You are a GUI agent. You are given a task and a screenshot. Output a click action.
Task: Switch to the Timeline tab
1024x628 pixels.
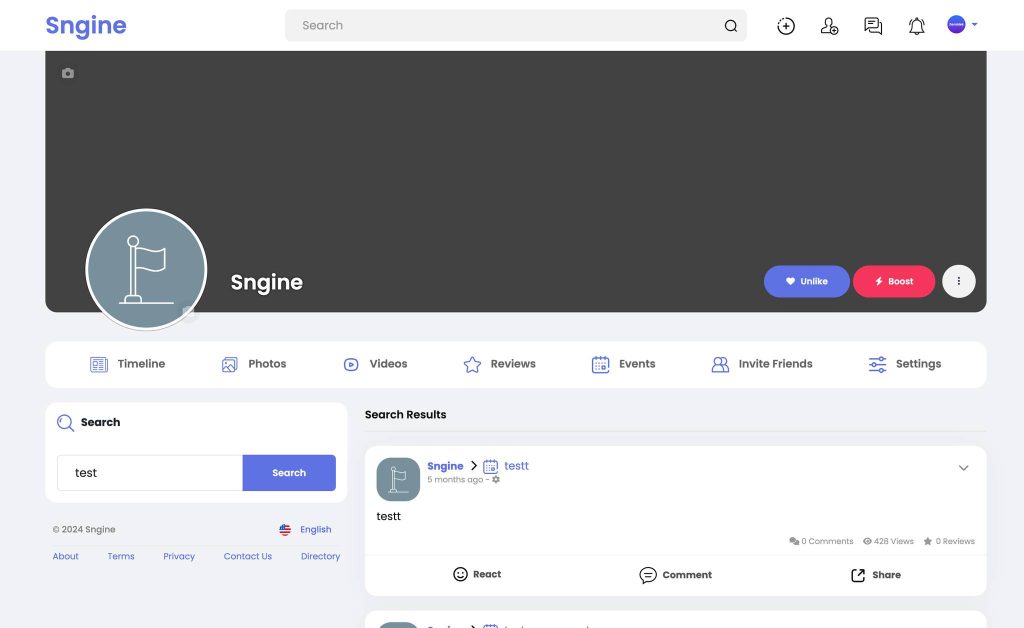coord(127,364)
